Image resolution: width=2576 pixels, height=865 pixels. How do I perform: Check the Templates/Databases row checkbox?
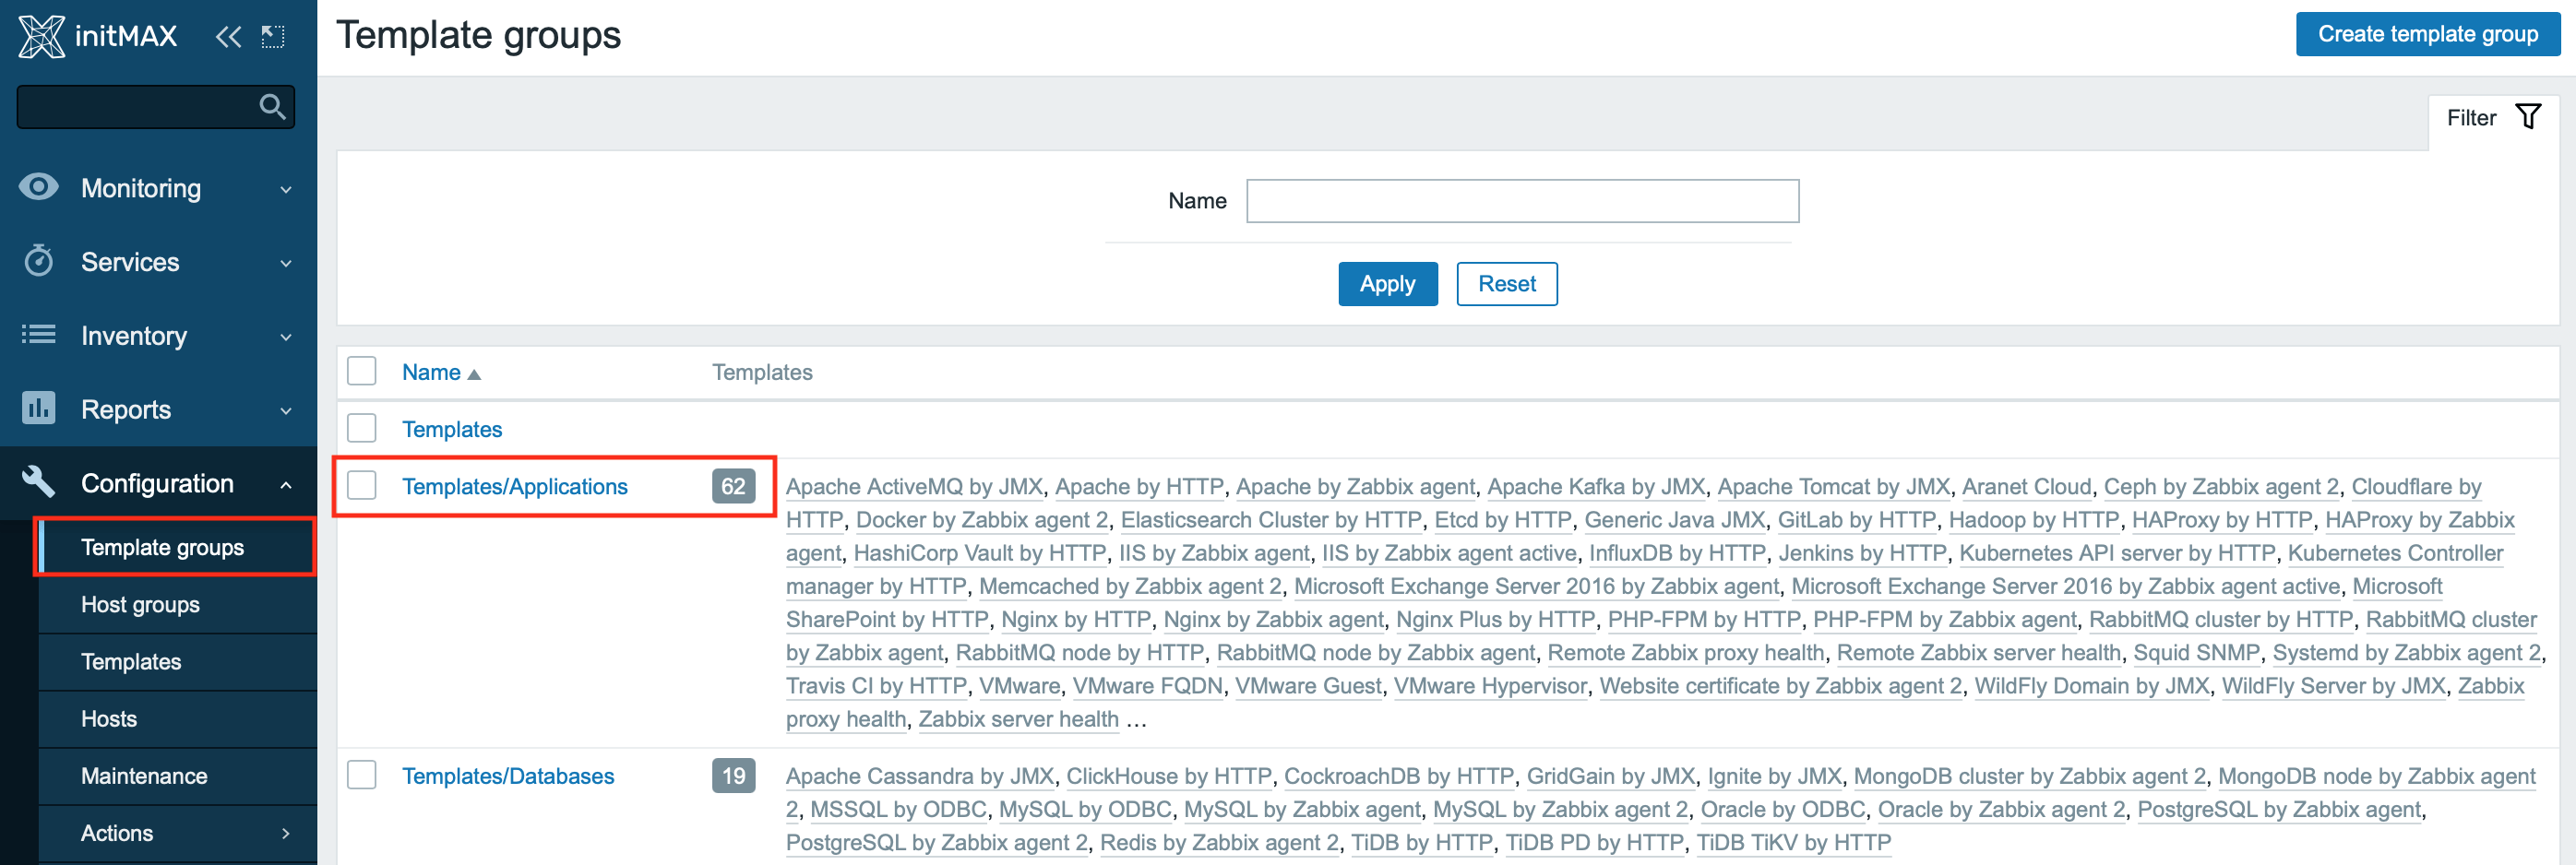(361, 776)
